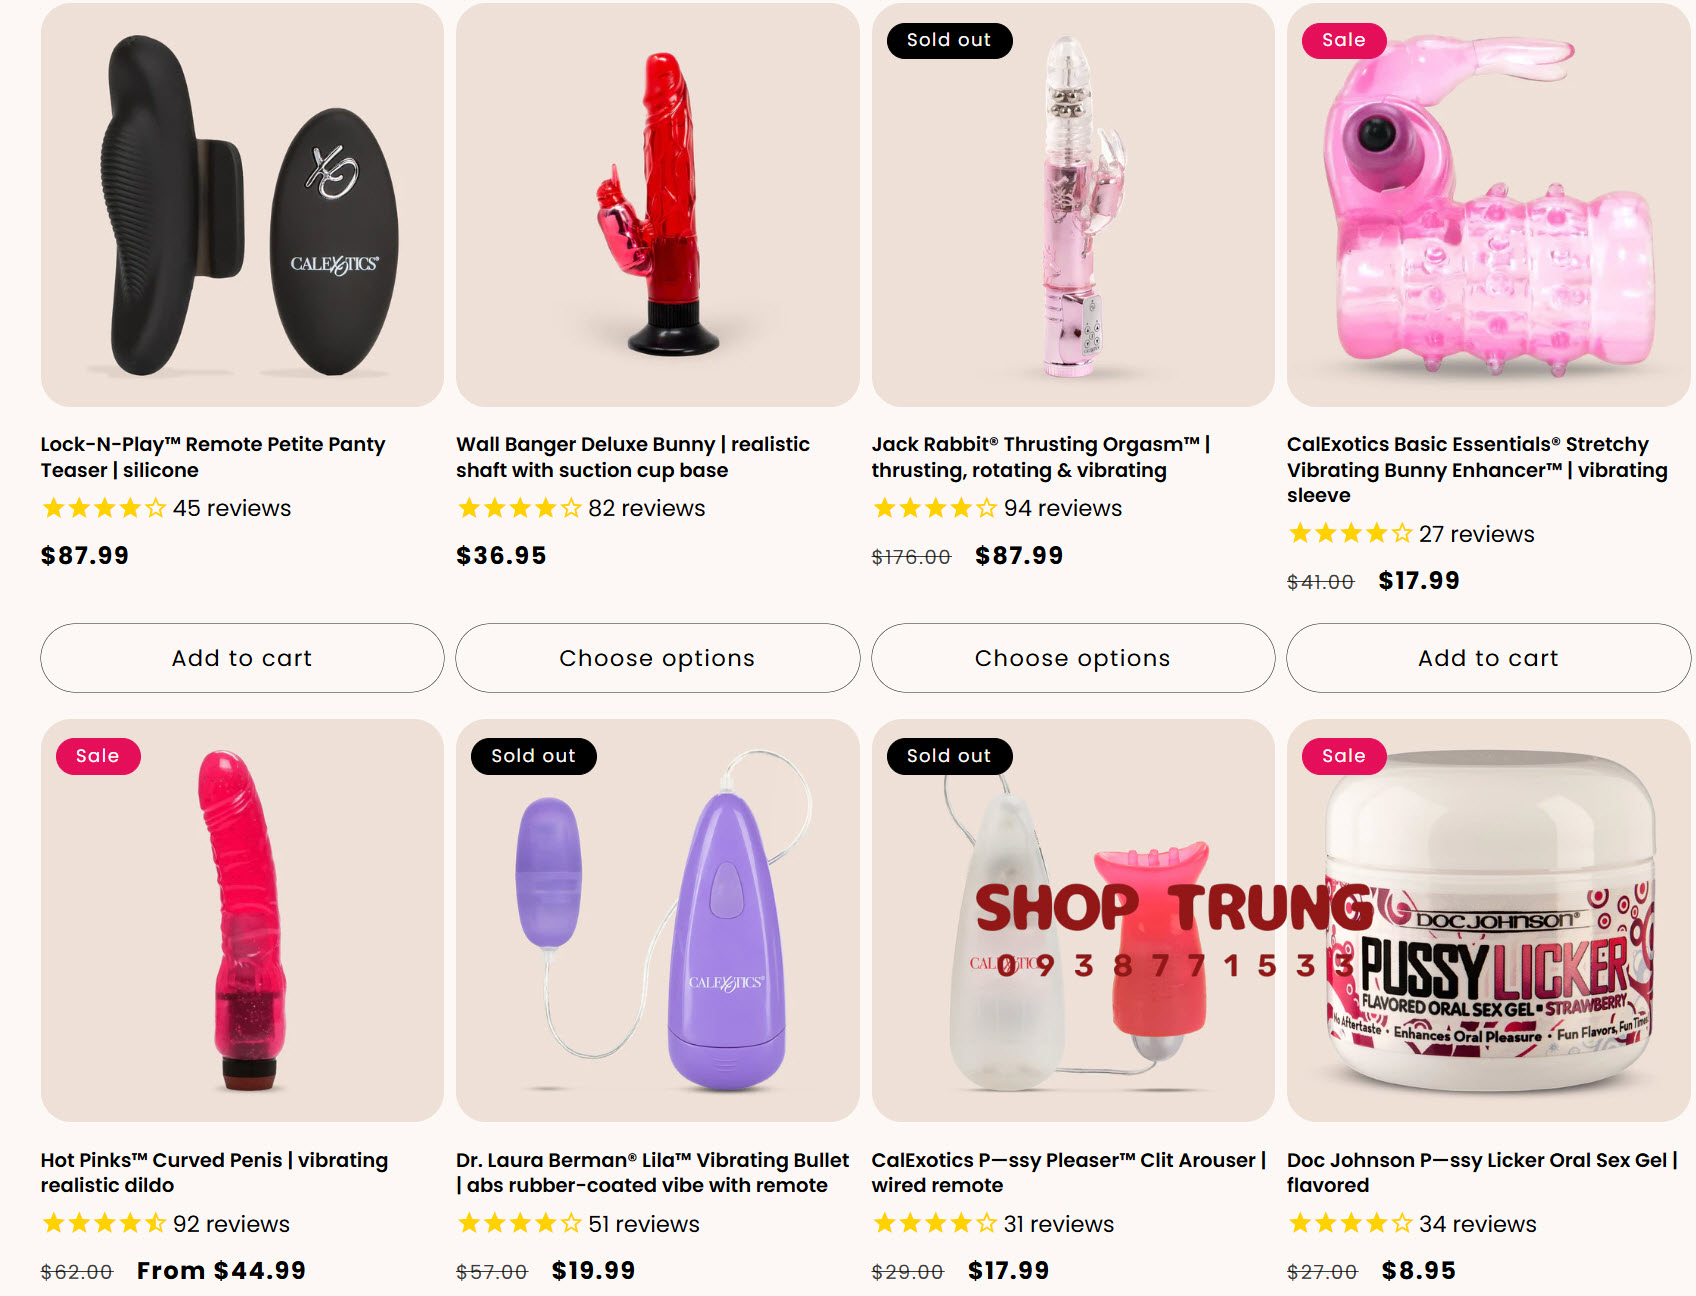
Task: Add the Stretchy Vibrating Bunny Enhancer to cart
Action: [1489, 658]
